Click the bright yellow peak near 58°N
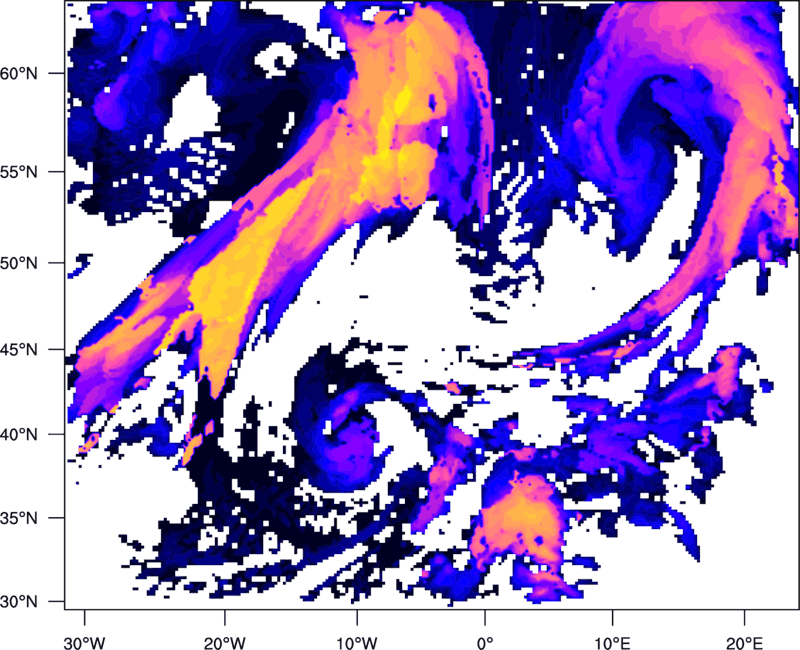This screenshot has height=650, width=800. [404, 97]
